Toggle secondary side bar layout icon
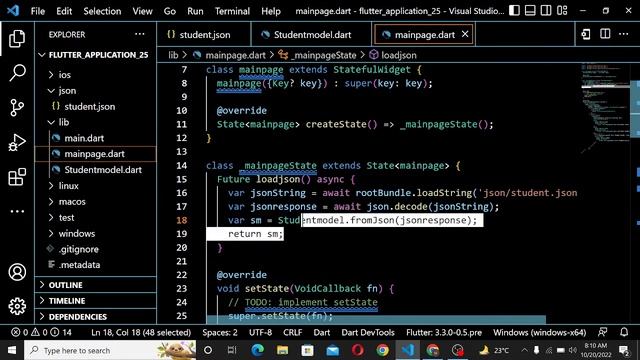The width and height of the screenshot is (640, 360). click(546, 10)
